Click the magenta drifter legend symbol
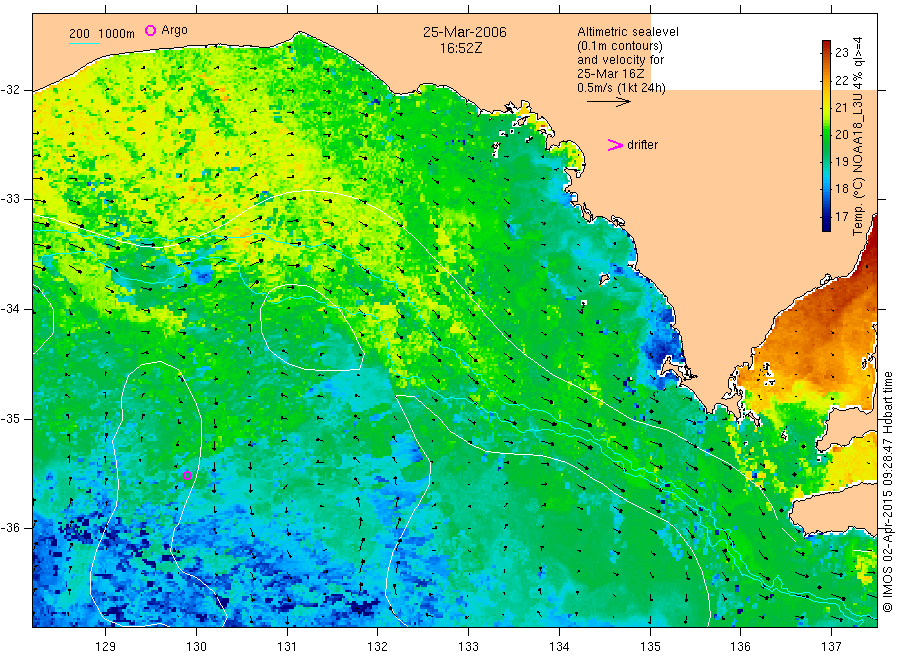This screenshot has width=900, height=660. [615, 145]
